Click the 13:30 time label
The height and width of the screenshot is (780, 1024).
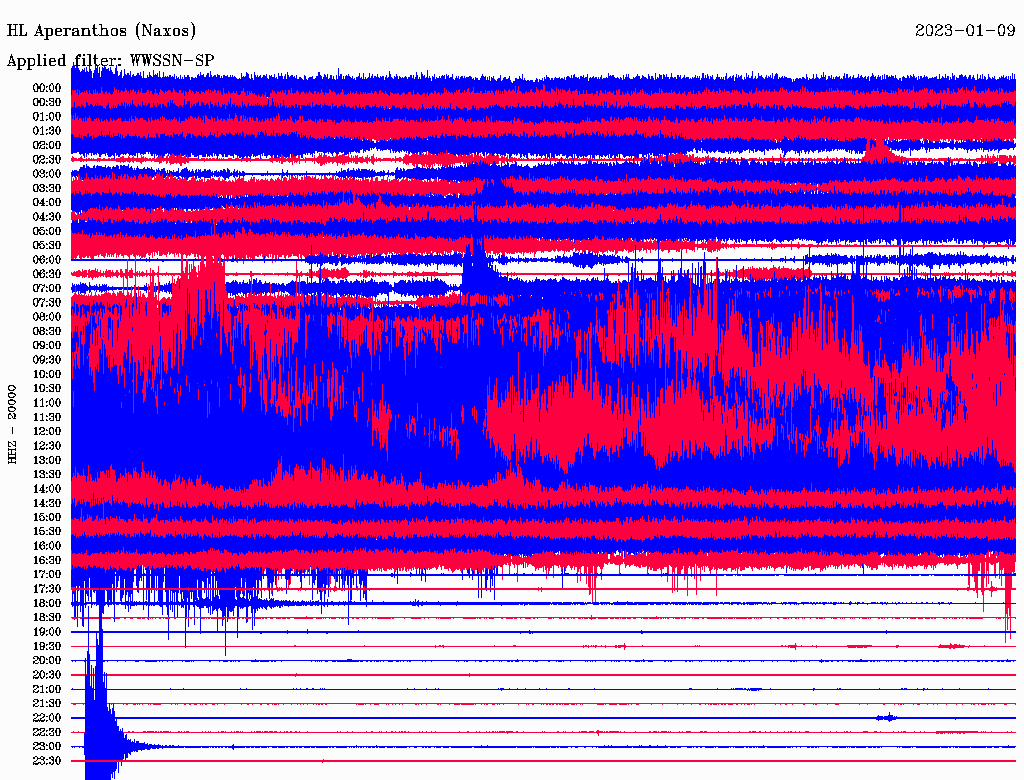47,475
